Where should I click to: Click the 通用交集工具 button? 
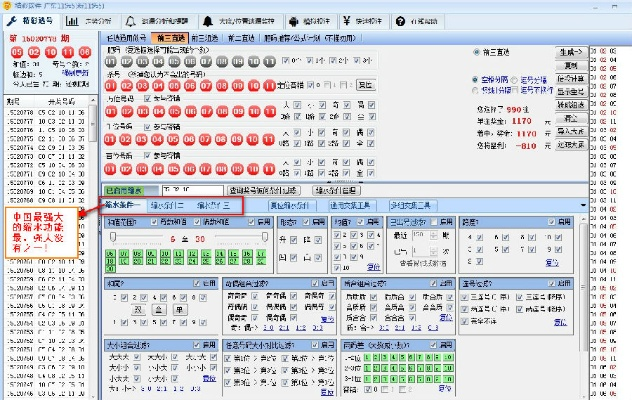click(350, 205)
